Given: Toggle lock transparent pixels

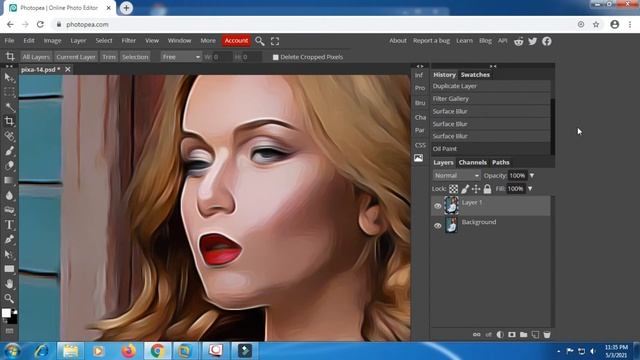Looking at the screenshot, I should point(453,189).
